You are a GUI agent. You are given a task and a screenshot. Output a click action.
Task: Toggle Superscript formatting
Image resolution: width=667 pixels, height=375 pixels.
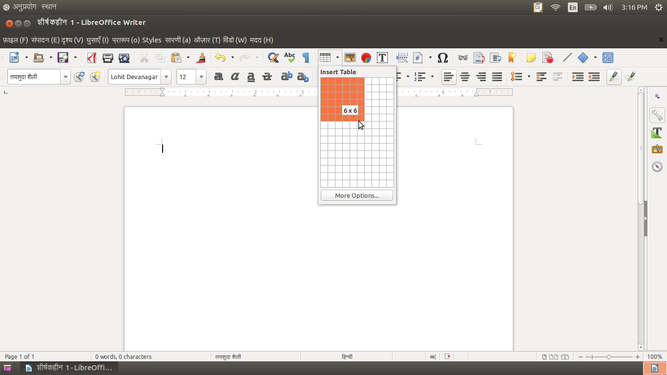click(286, 77)
